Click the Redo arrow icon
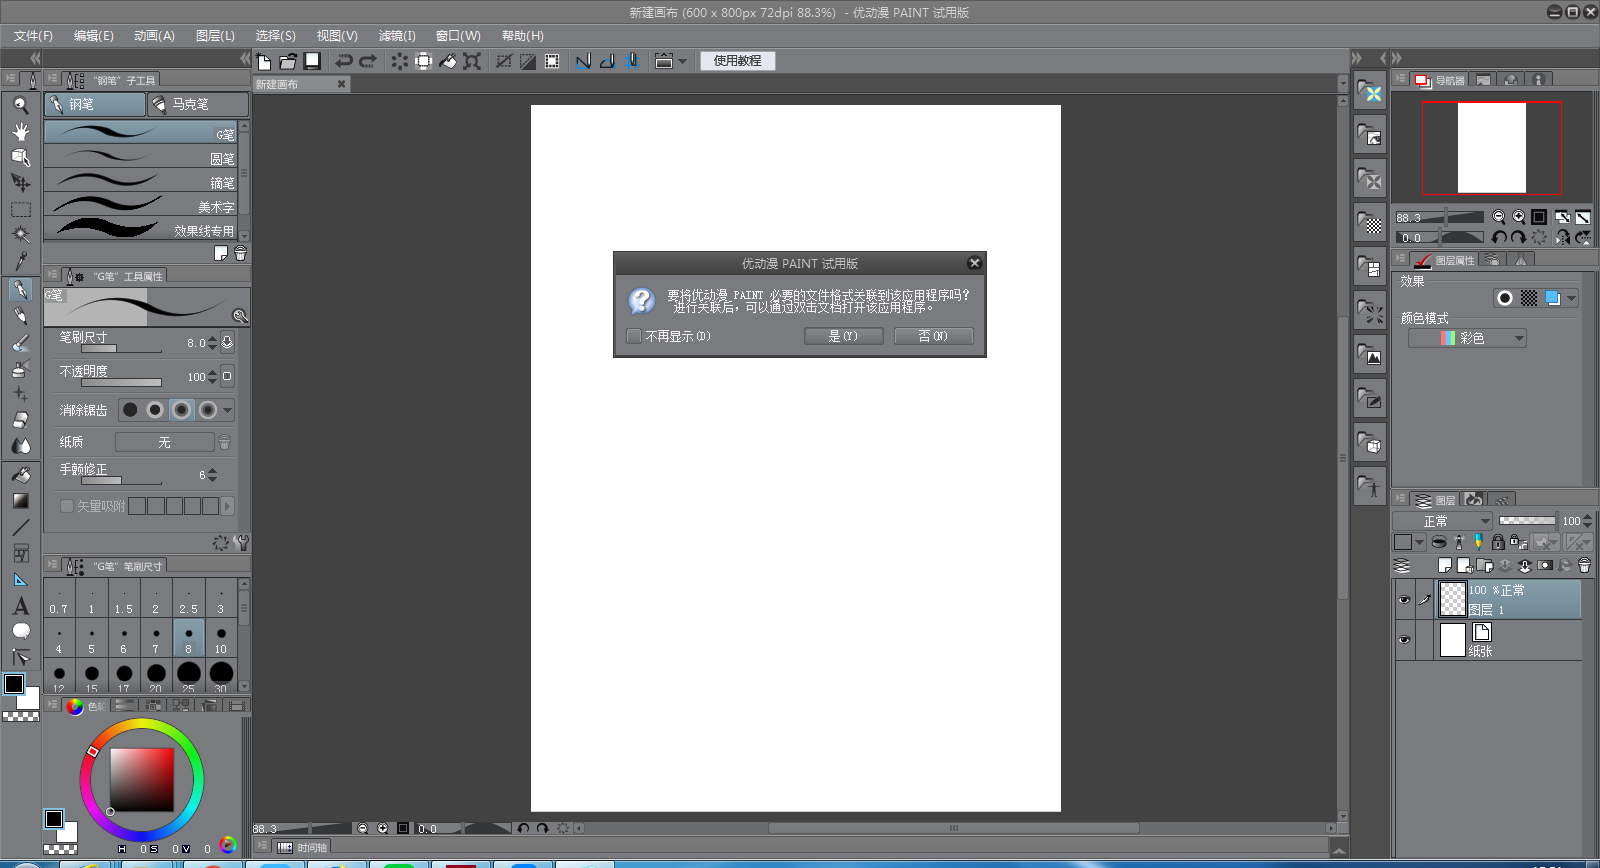1600x868 pixels. pos(368,61)
